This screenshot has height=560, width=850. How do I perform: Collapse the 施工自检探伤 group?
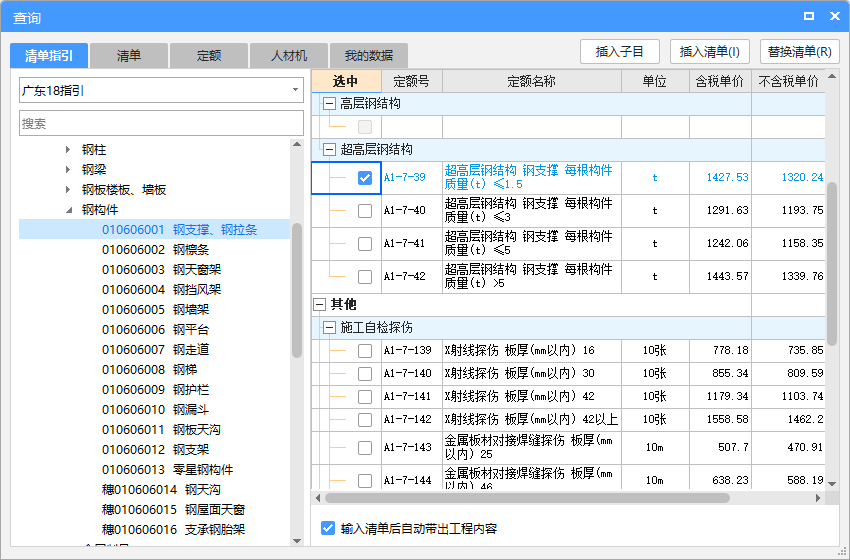coord(329,327)
